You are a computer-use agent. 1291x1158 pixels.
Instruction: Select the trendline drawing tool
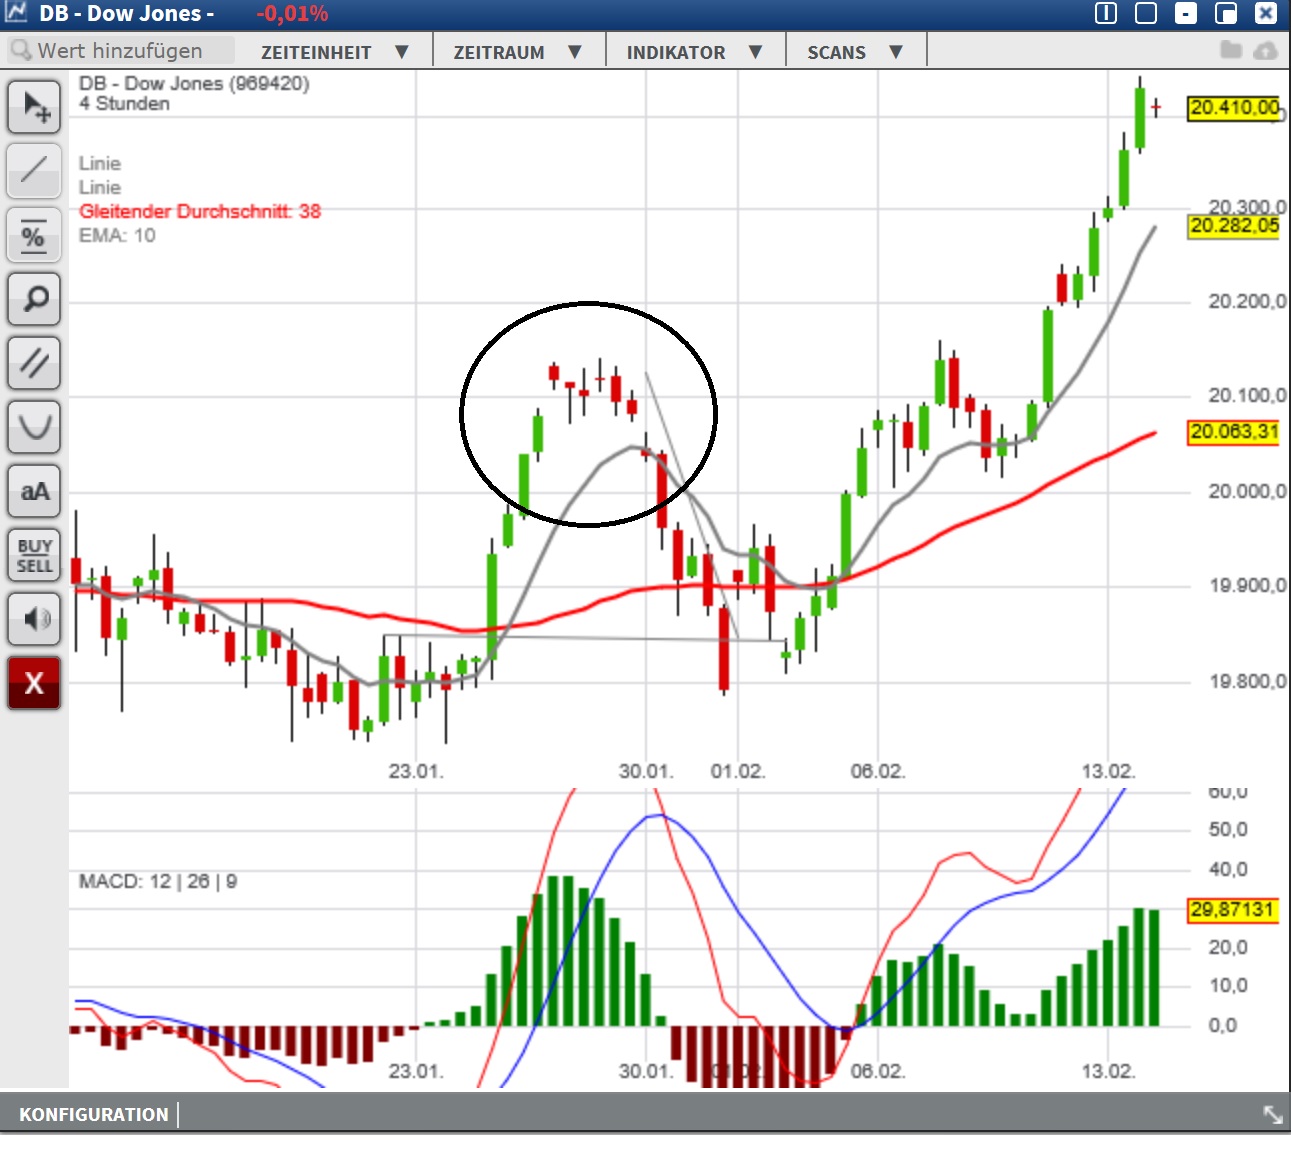(x=34, y=171)
